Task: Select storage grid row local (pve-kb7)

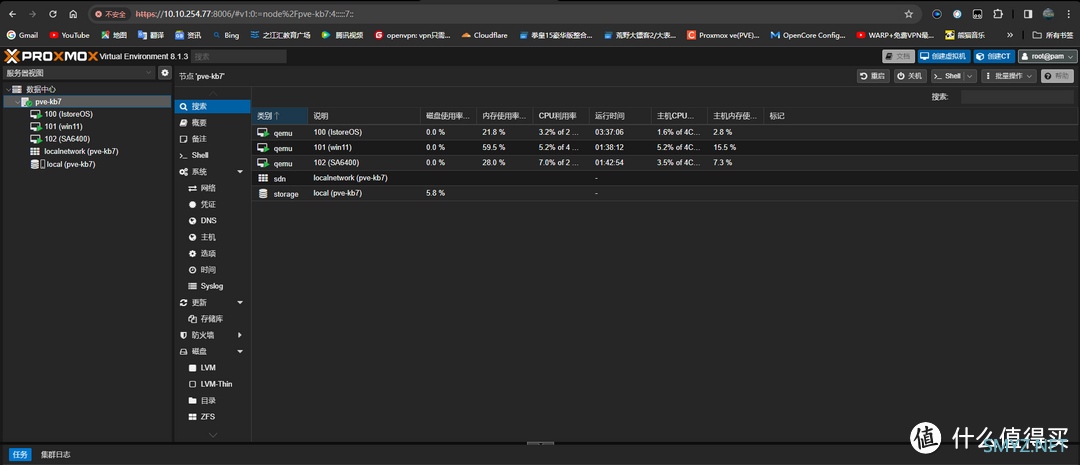Action: pos(663,194)
